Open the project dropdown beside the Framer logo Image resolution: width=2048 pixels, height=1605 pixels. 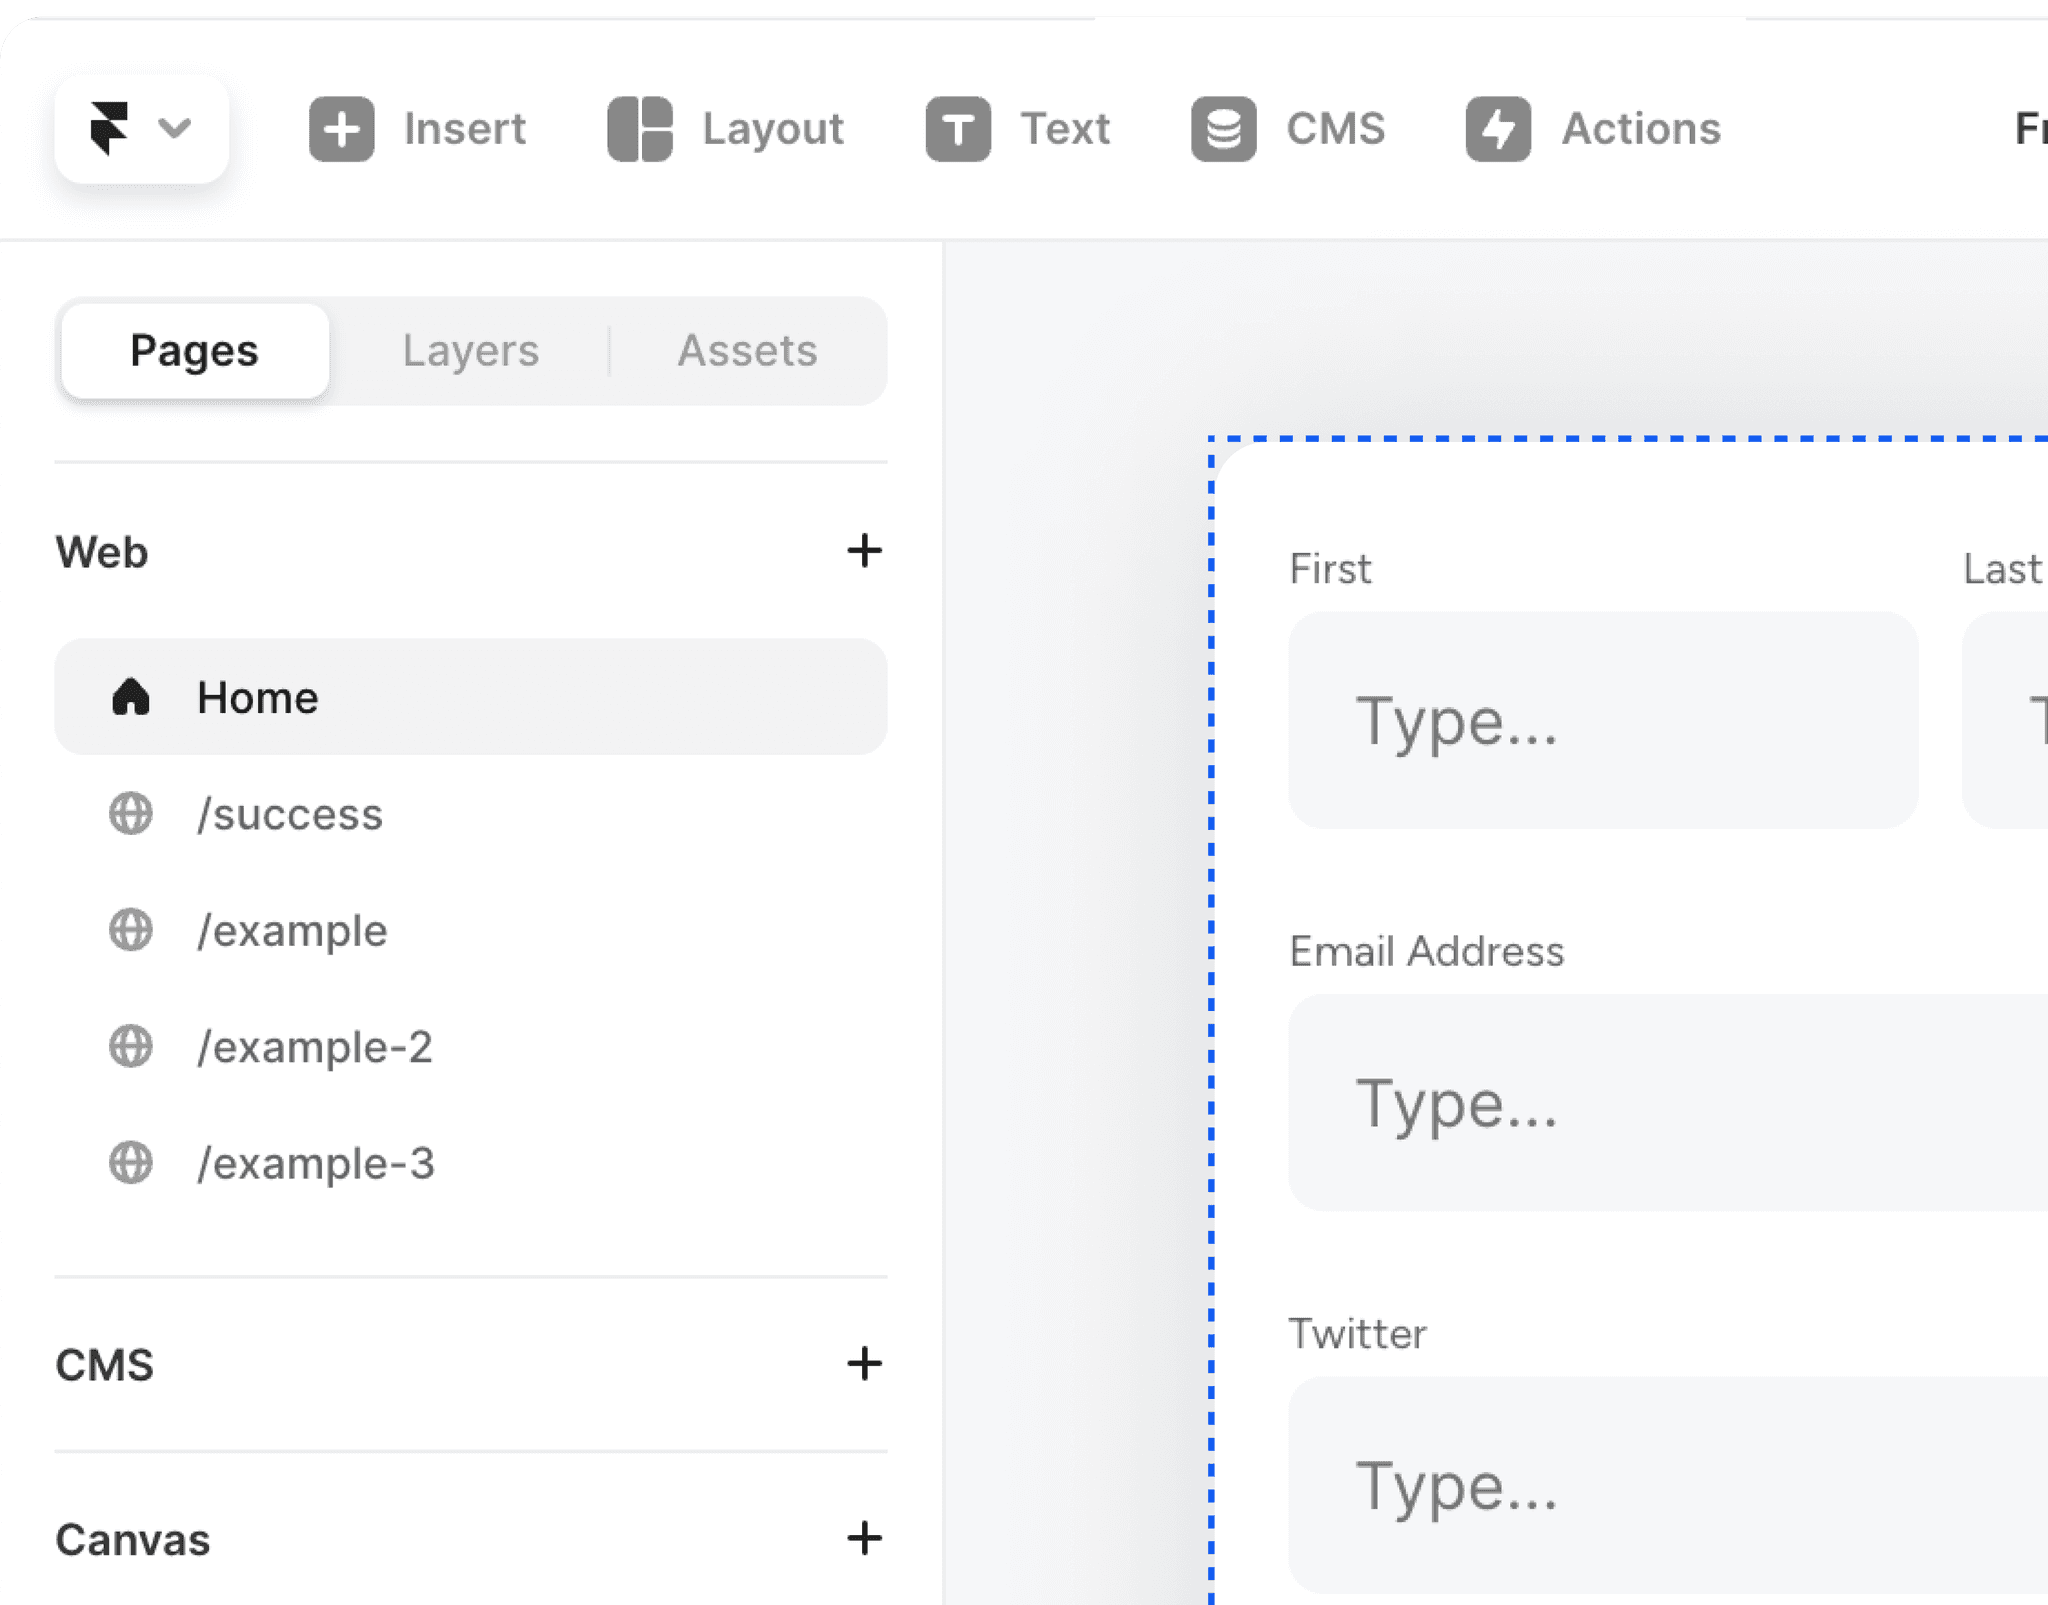point(175,128)
